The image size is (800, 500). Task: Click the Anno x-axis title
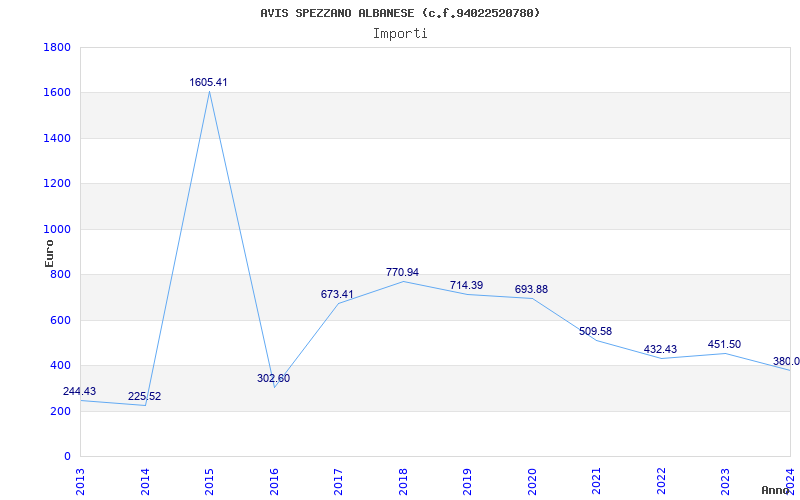[774, 490]
